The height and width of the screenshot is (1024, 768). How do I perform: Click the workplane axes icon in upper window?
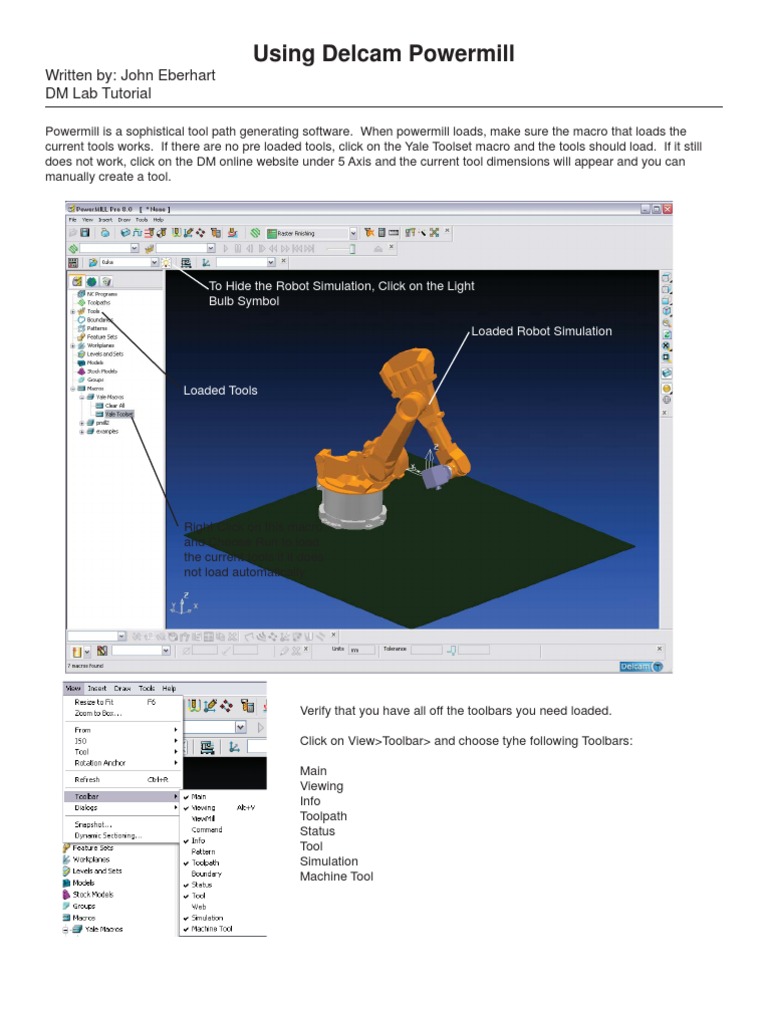pos(206,263)
